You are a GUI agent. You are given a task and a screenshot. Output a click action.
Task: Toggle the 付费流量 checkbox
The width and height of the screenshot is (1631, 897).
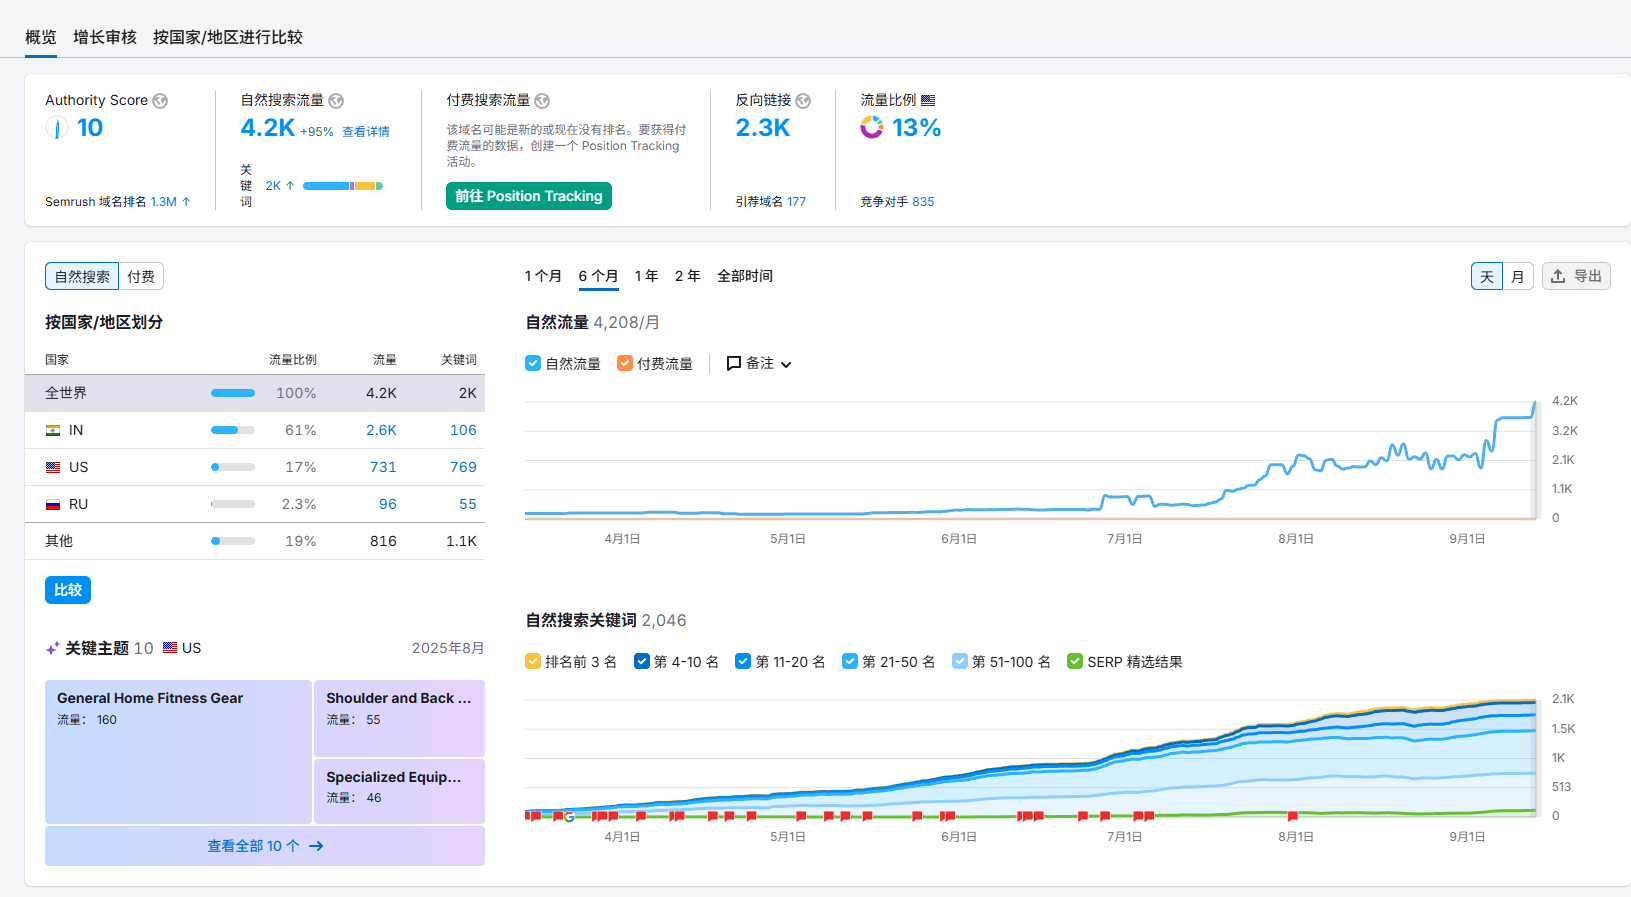[x=625, y=363]
